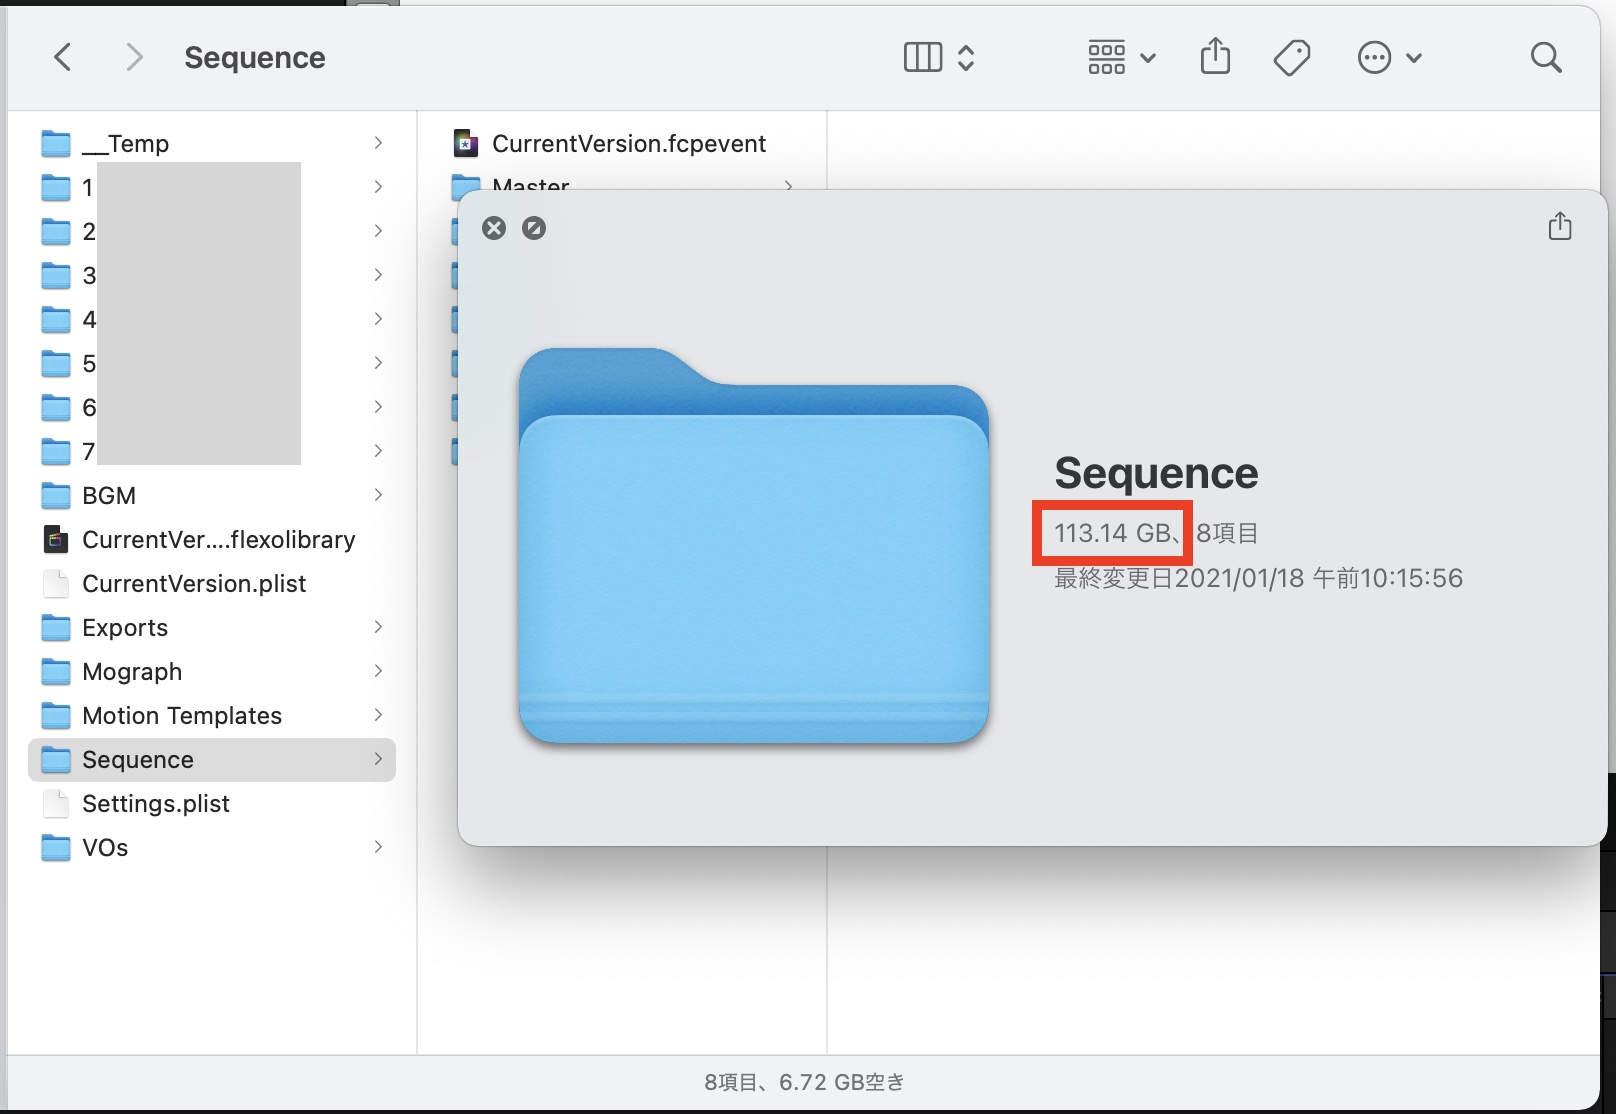The width and height of the screenshot is (1616, 1114).
Task: Close the Quick Look preview panel
Action: [x=494, y=228]
